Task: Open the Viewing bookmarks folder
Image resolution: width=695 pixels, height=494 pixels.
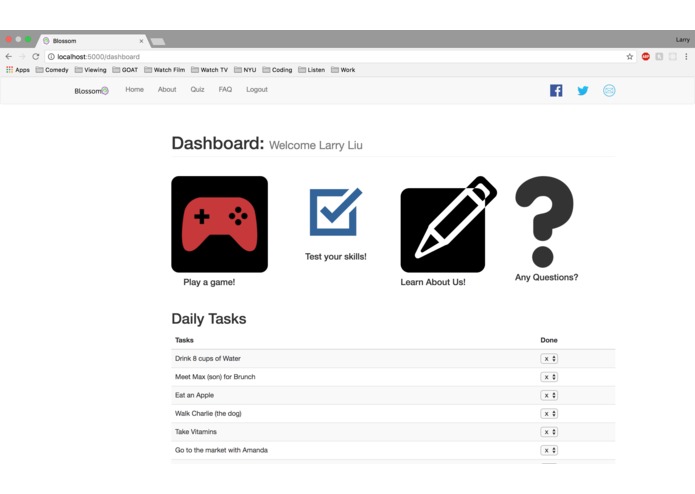Action: [90, 70]
